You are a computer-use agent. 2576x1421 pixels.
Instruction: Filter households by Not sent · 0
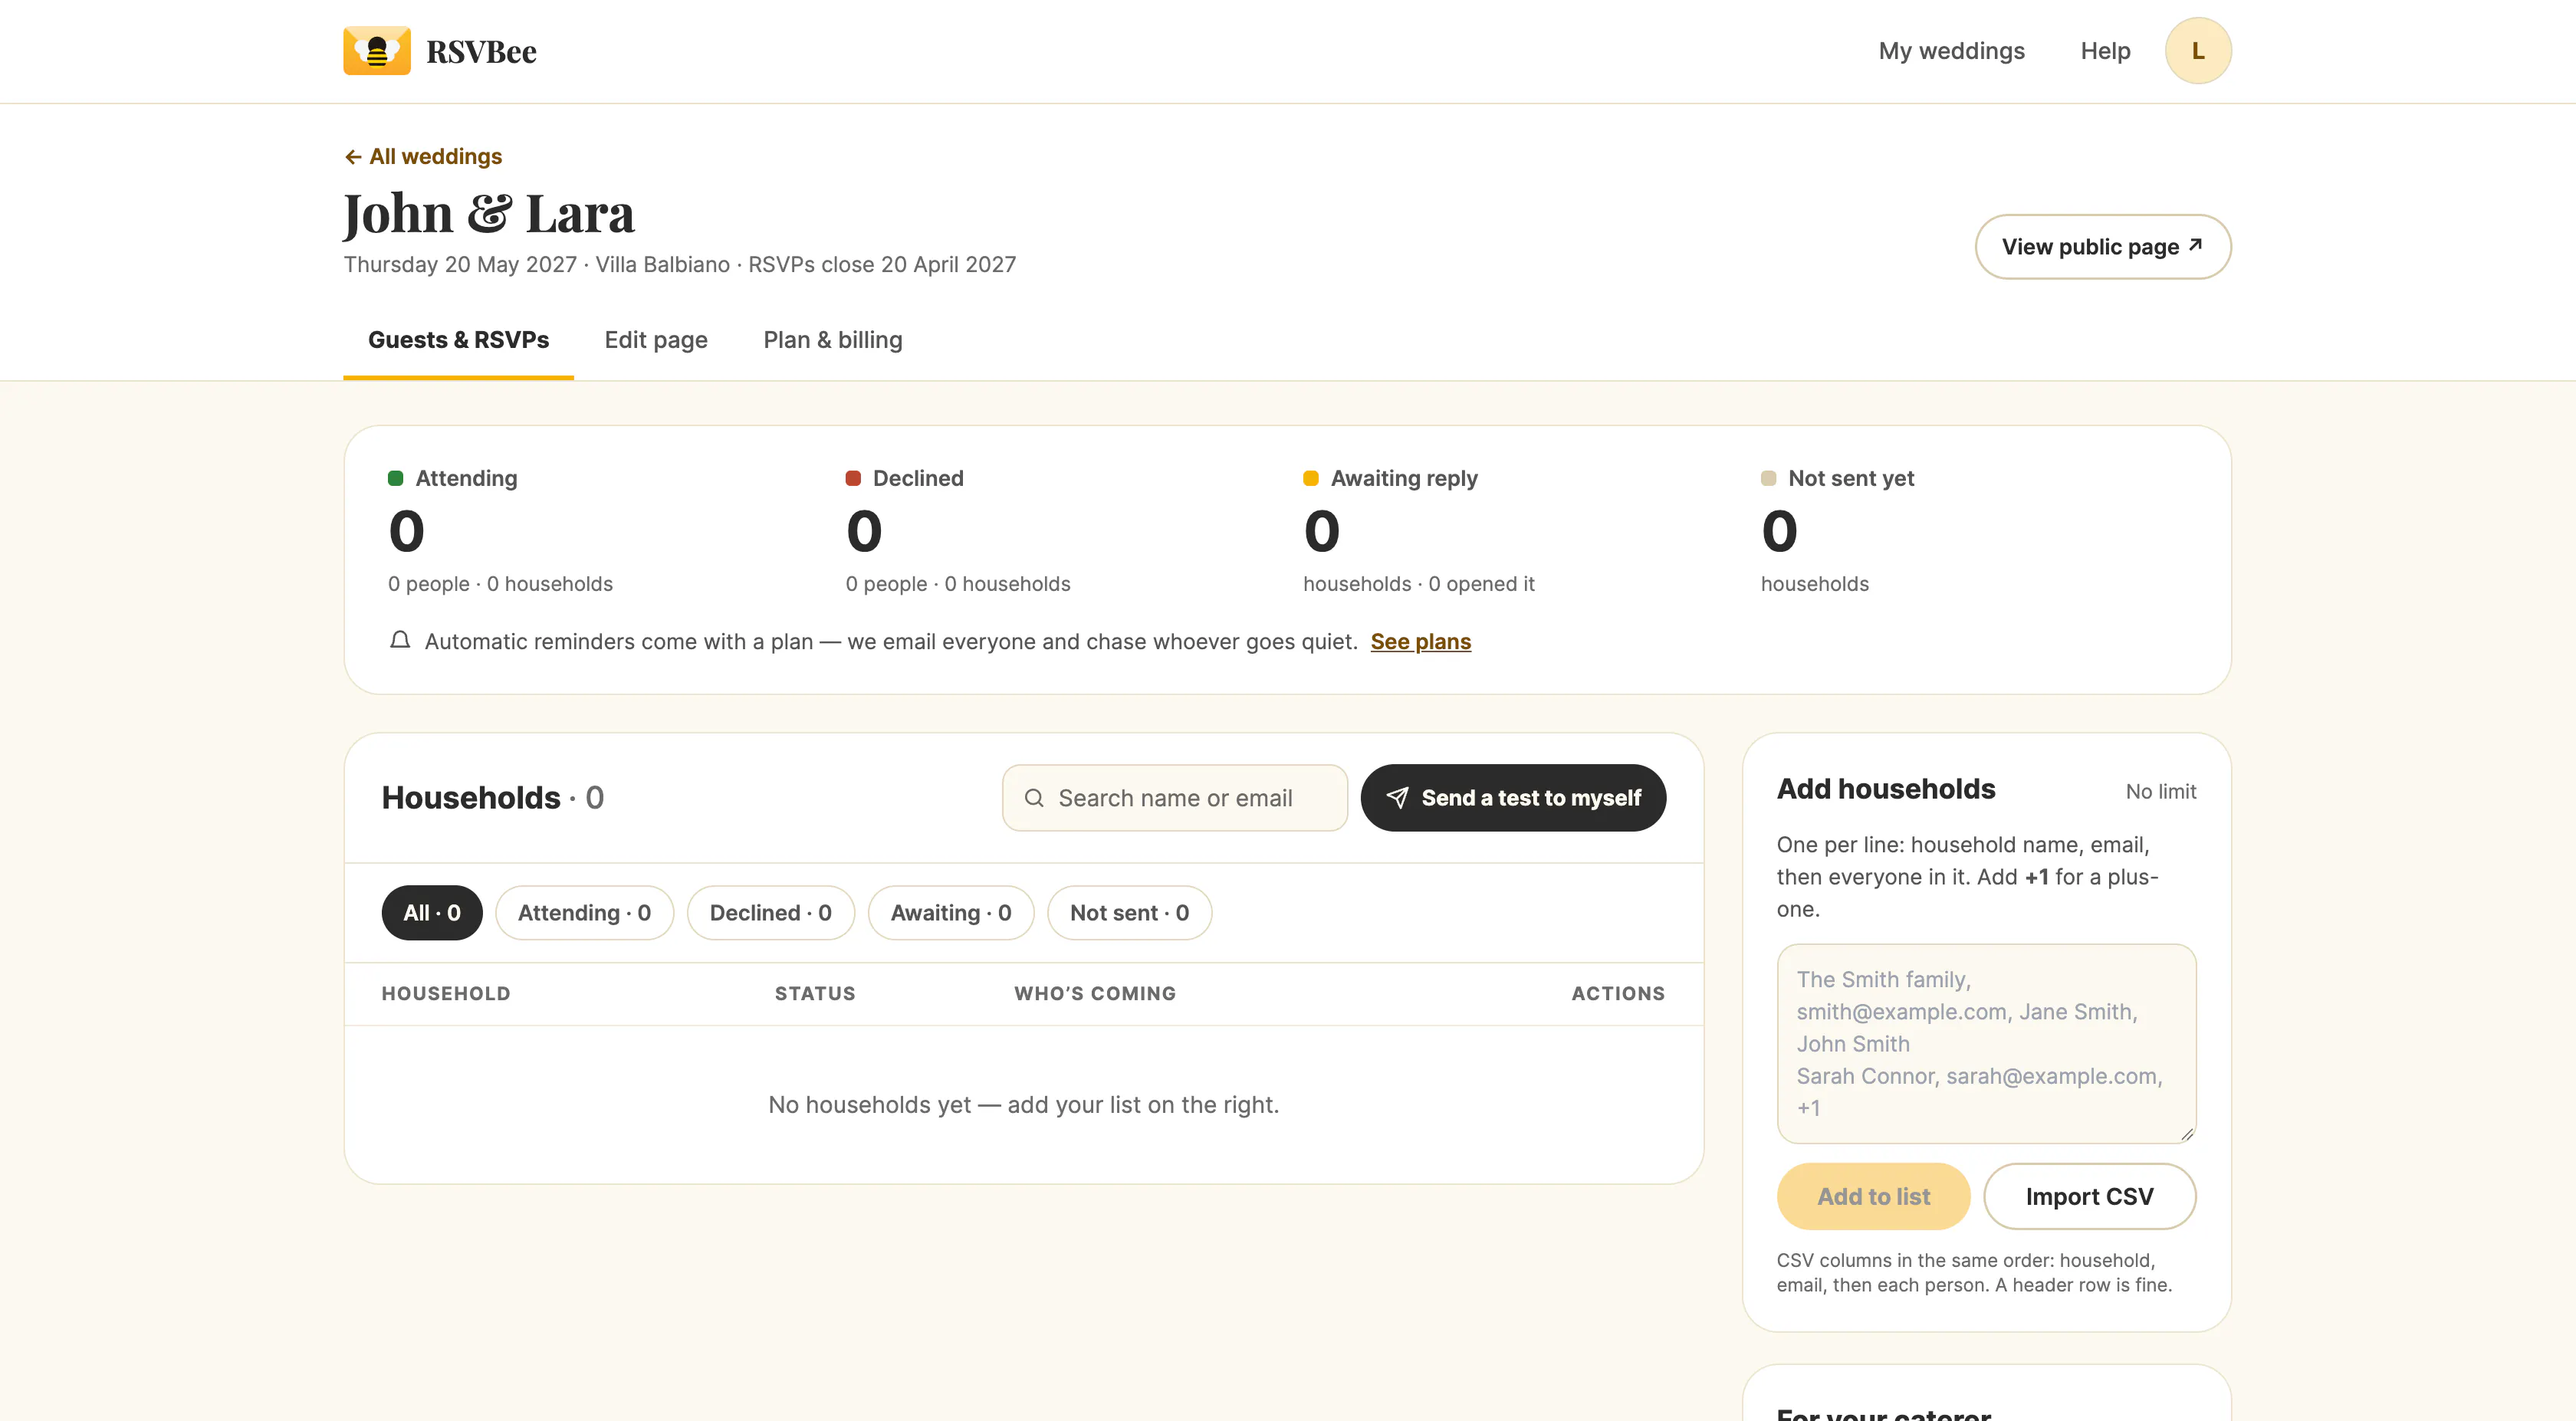1129,913
